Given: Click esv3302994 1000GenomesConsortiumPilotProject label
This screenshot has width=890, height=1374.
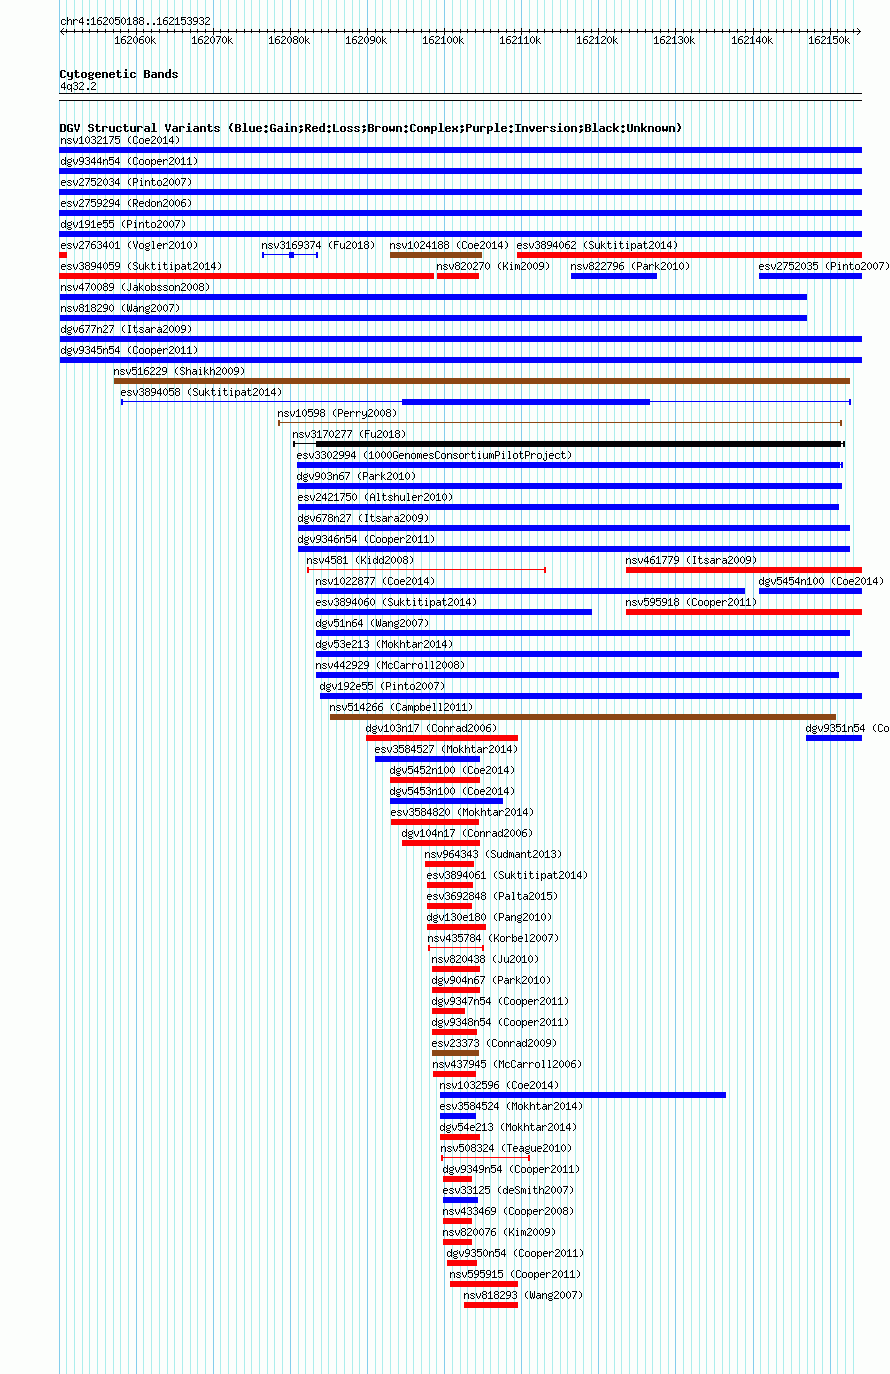Looking at the screenshot, I should [434, 455].
